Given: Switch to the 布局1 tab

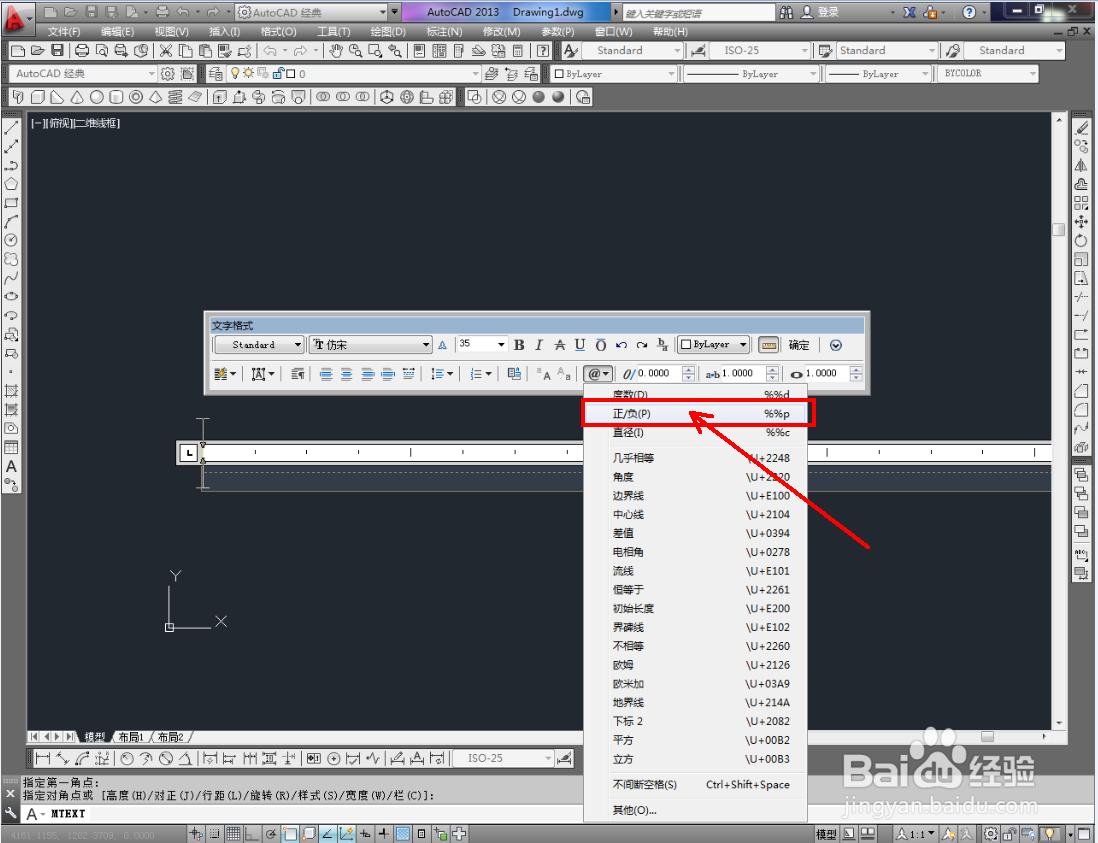Looking at the screenshot, I should pyautogui.click(x=132, y=737).
